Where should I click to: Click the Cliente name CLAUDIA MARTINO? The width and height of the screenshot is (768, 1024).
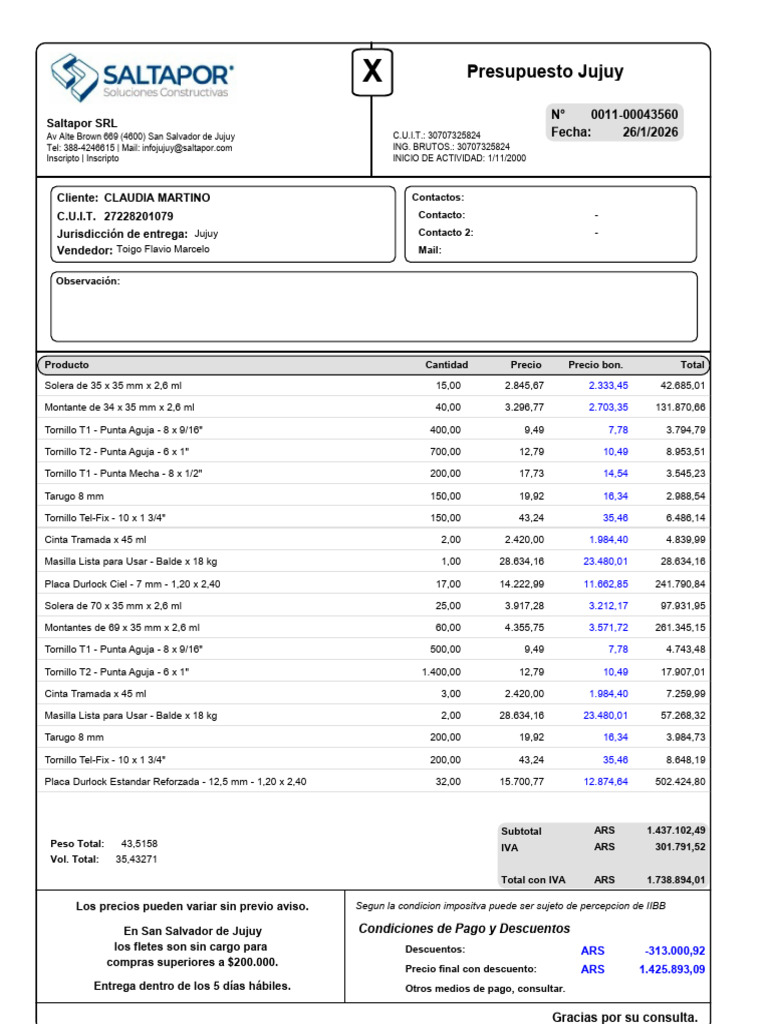(157, 198)
